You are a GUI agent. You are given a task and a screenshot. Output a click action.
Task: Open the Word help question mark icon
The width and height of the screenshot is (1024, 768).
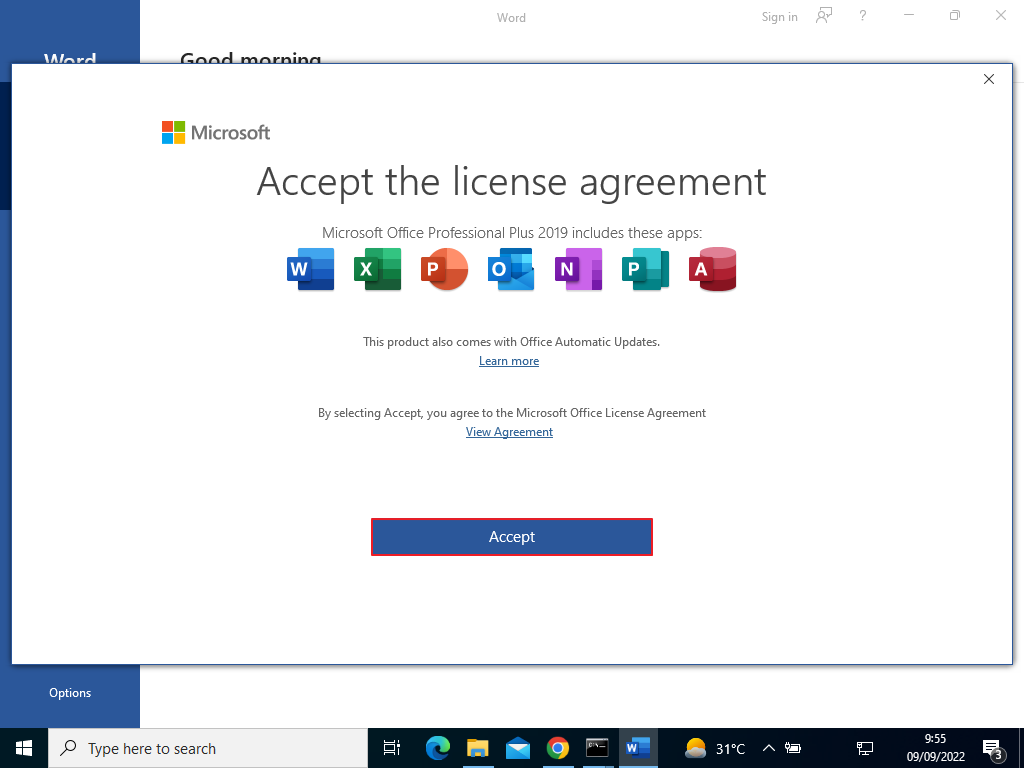[863, 16]
